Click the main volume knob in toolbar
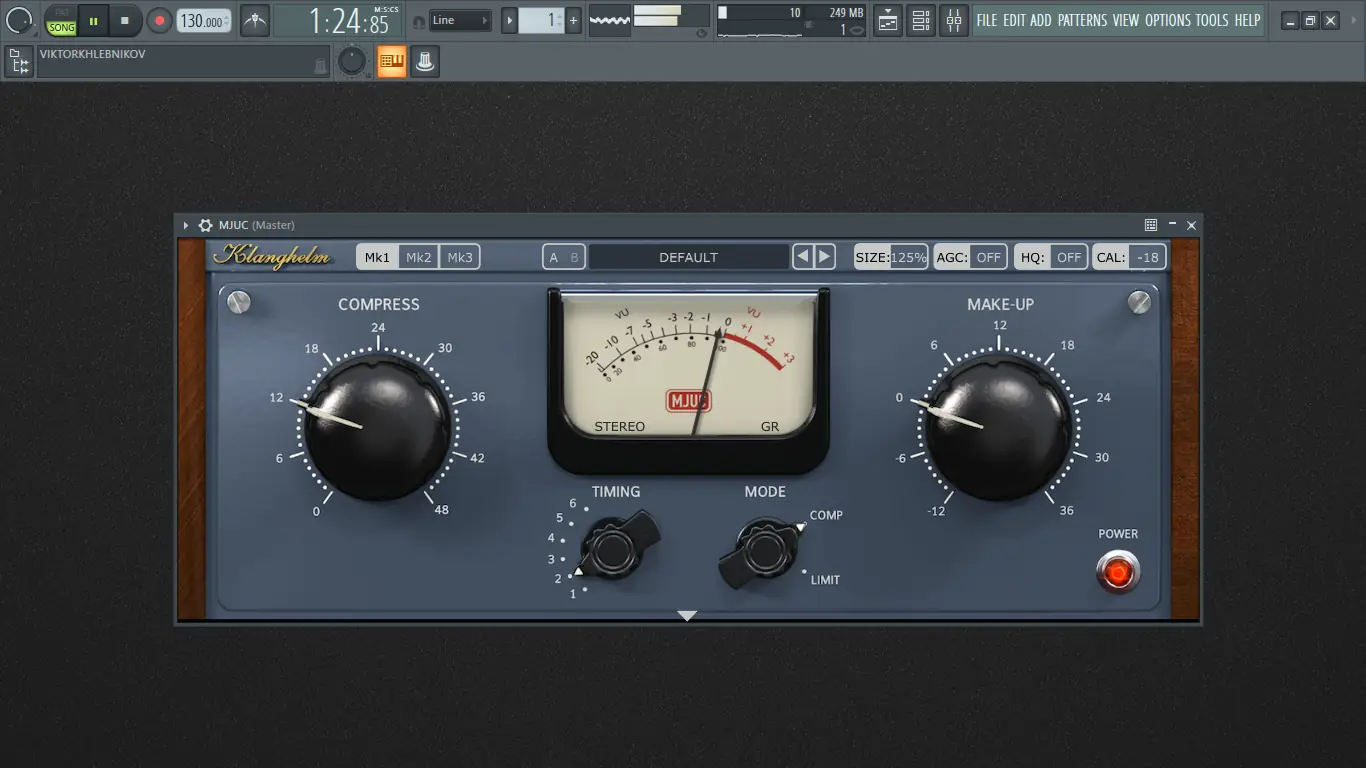The height and width of the screenshot is (768, 1366). pyautogui.click(x=20, y=19)
